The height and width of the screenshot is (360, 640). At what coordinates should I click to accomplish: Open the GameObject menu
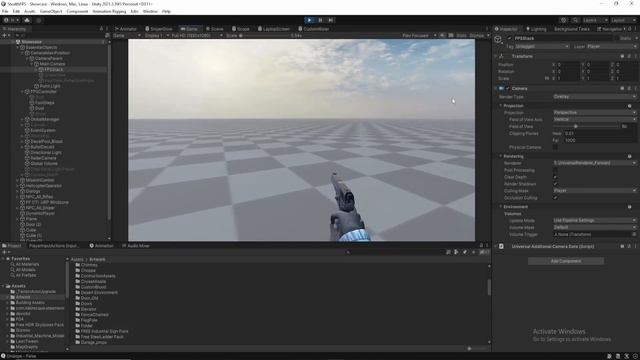51,11
